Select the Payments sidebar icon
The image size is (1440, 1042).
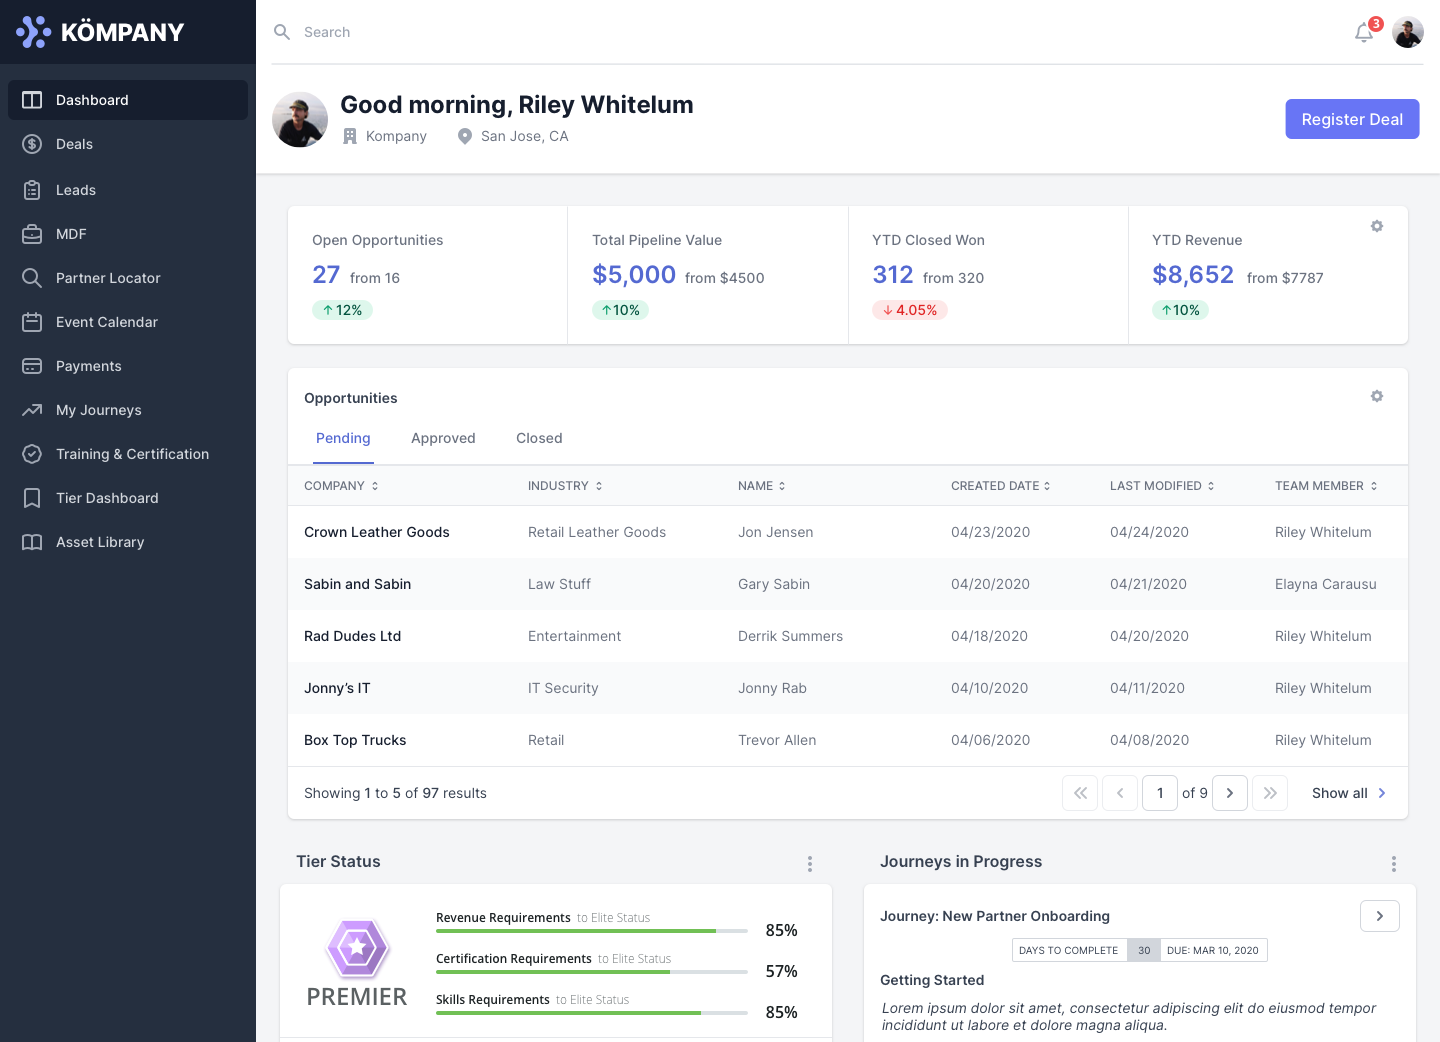coord(33,366)
